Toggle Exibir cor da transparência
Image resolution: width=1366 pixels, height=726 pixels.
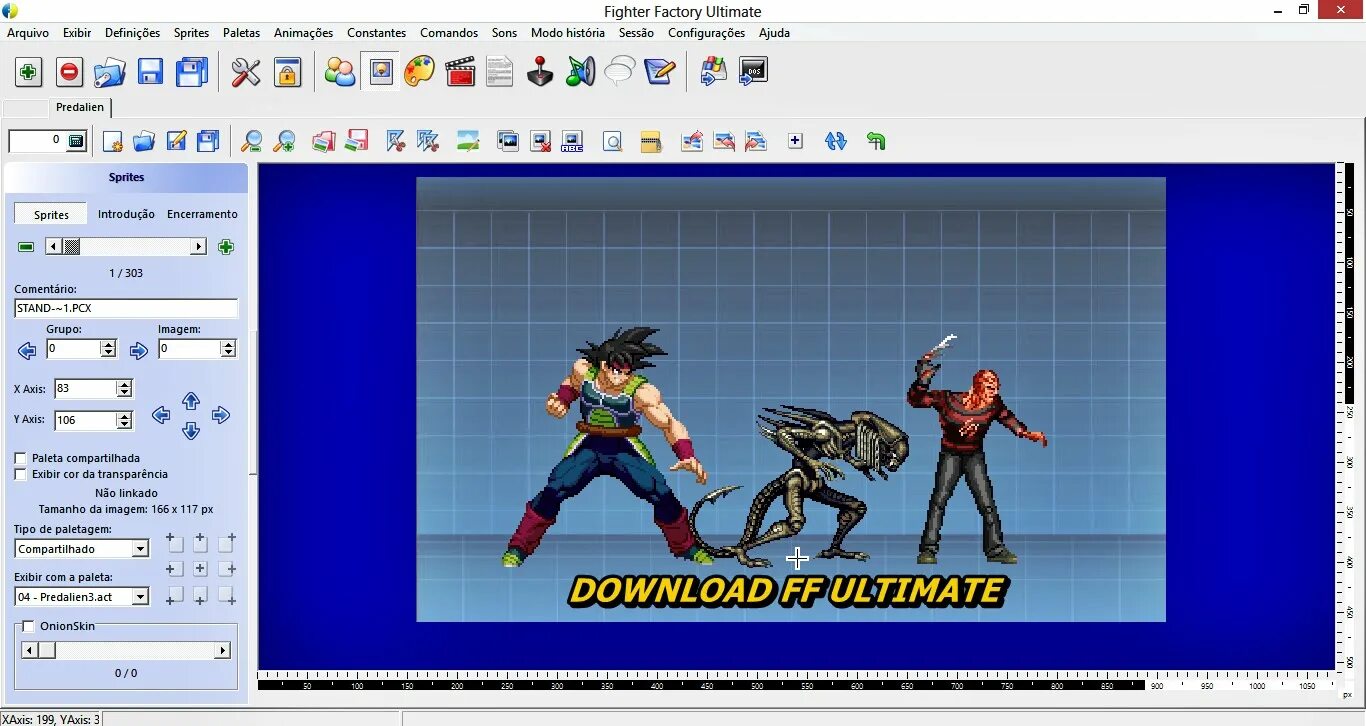coord(20,473)
